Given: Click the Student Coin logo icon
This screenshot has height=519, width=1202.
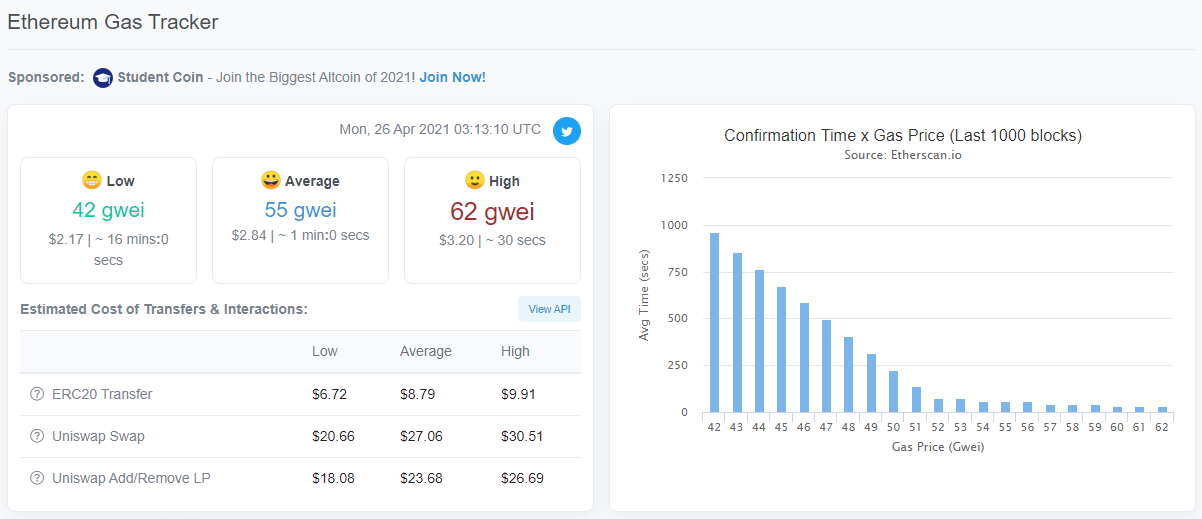Looking at the screenshot, I should [x=102, y=77].
